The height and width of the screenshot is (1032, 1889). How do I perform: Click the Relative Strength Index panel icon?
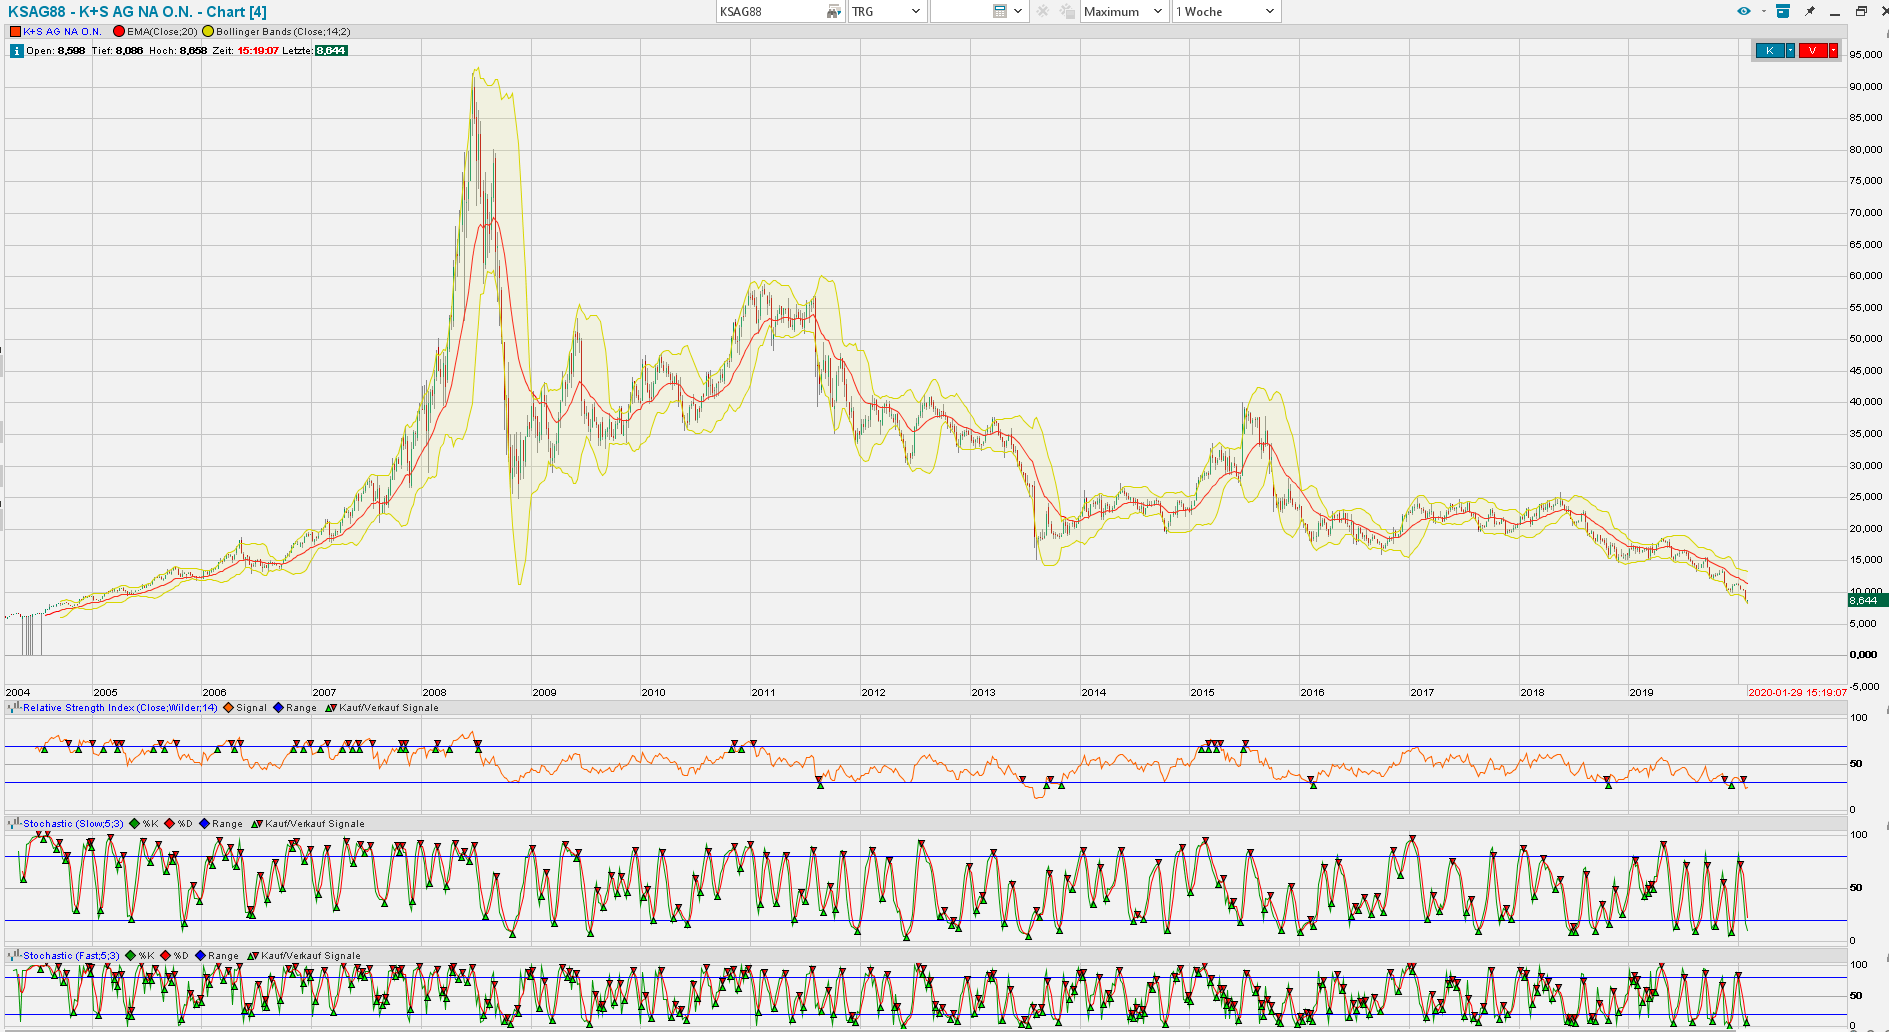14,708
